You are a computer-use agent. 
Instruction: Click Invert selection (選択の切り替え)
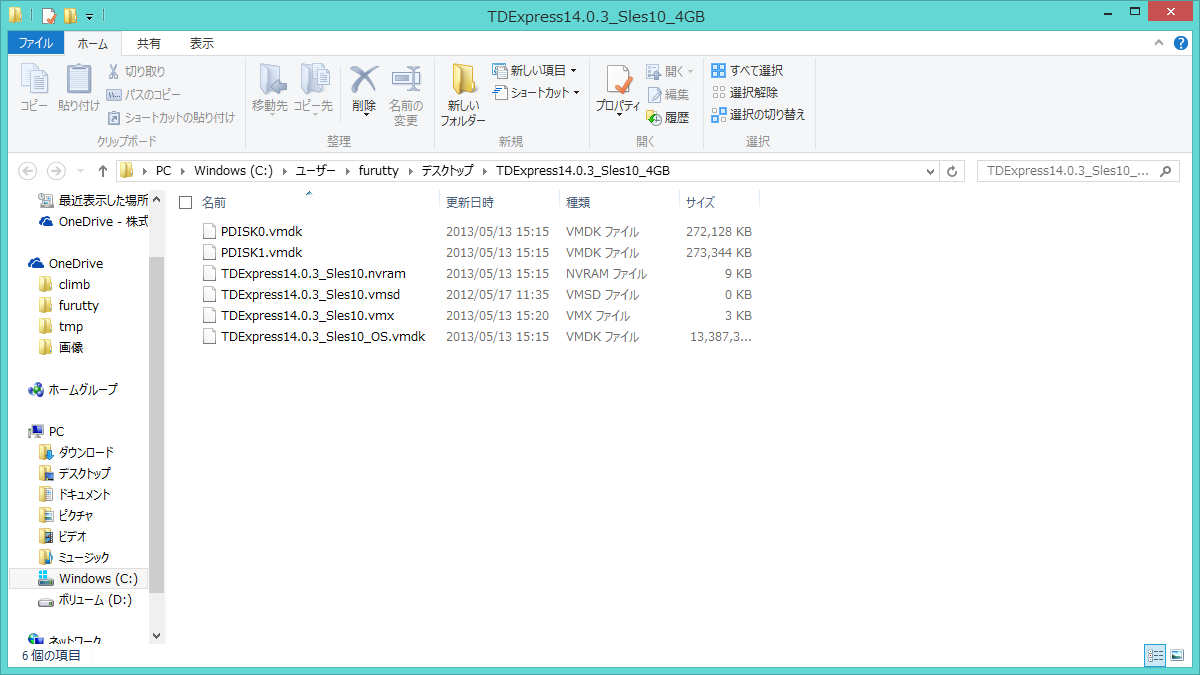[758, 114]
